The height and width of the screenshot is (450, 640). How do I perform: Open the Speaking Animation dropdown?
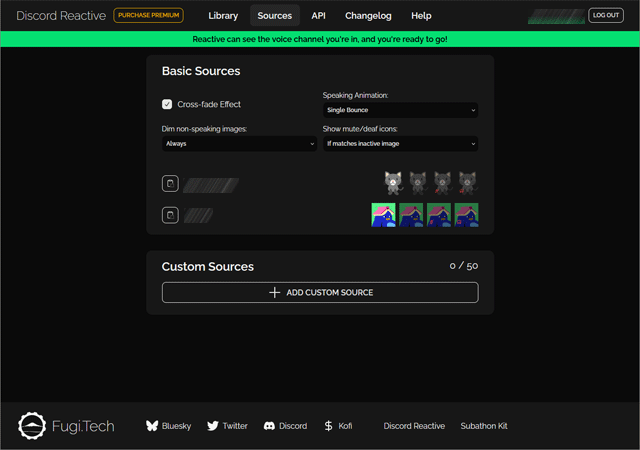coord(400,110)
